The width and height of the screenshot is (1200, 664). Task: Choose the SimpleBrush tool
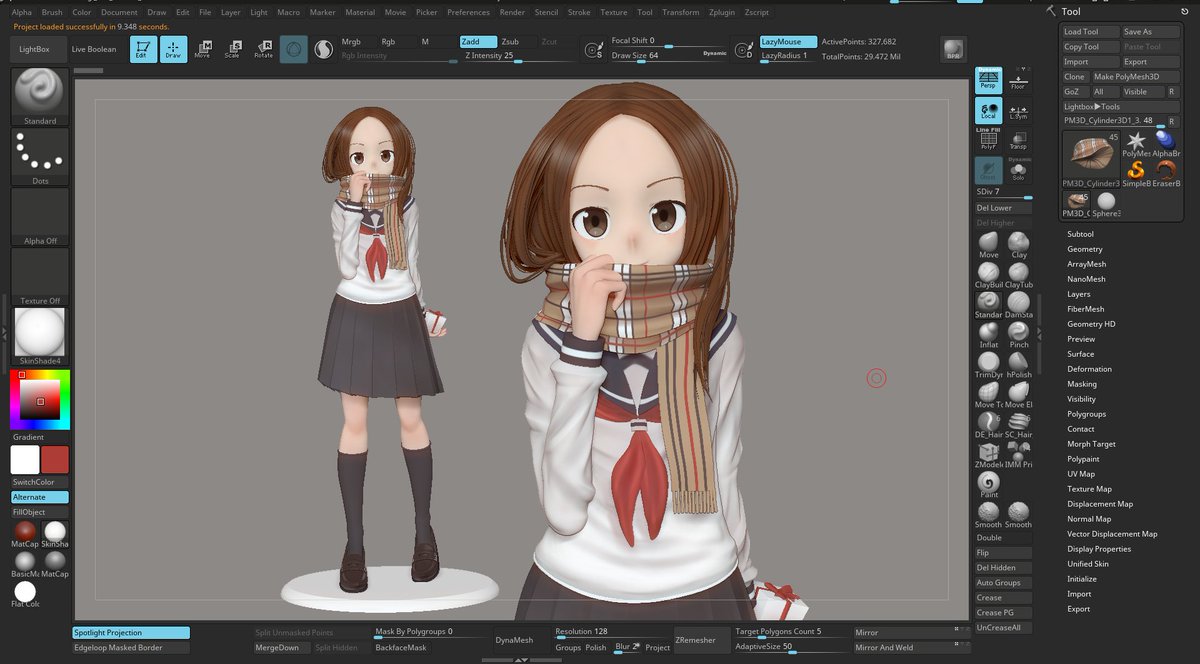(1136, 174)
